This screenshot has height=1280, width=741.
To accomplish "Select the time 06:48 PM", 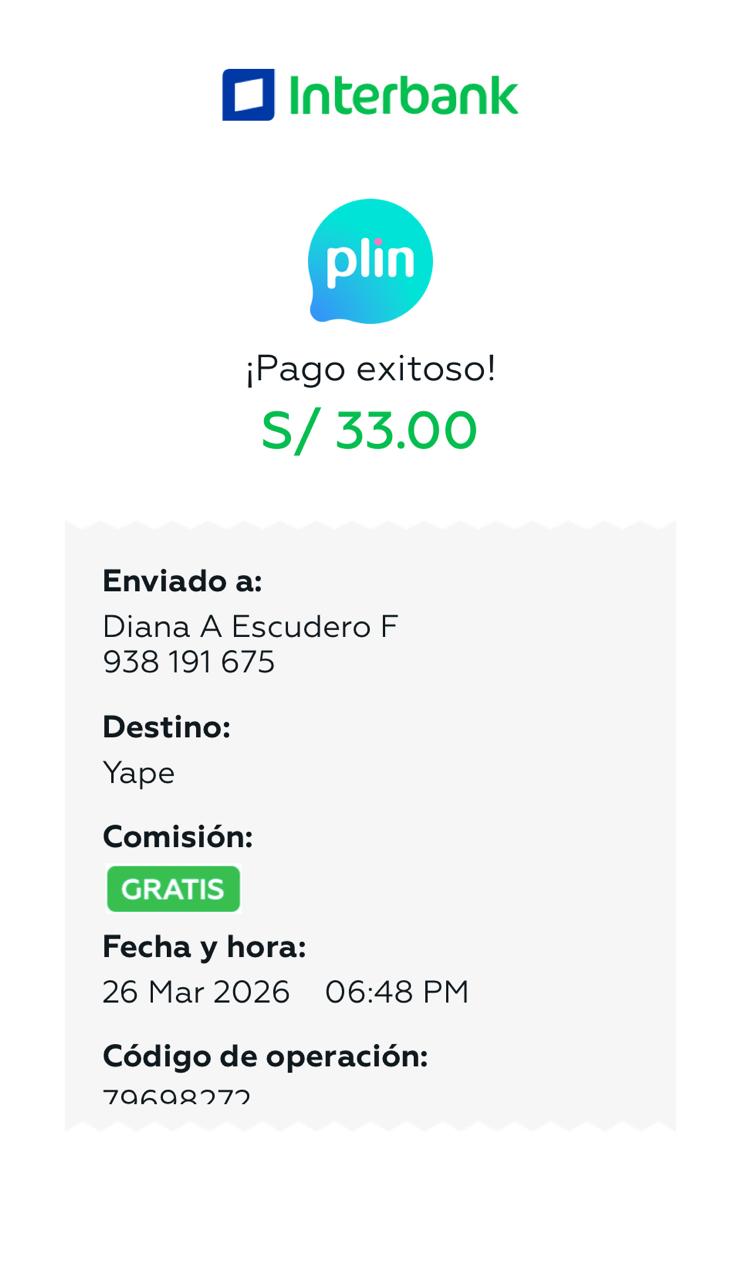I will 397,992.
